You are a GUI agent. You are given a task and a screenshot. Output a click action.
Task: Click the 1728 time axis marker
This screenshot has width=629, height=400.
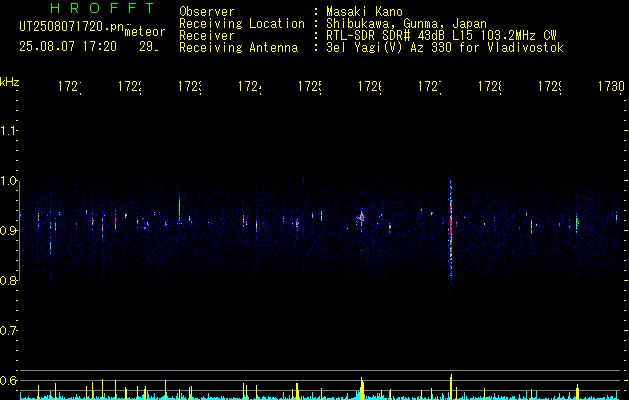pyautogui.click(x=489, y=87)
